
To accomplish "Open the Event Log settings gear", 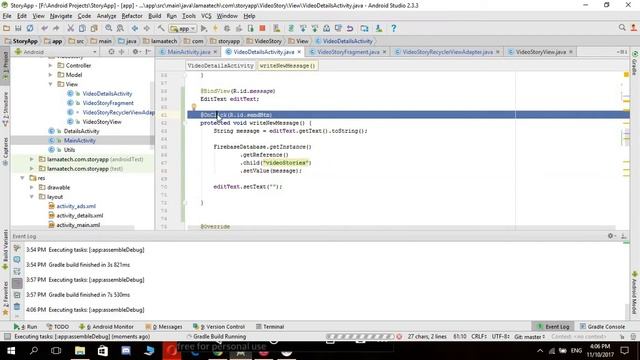I will (x=611, y=236).
